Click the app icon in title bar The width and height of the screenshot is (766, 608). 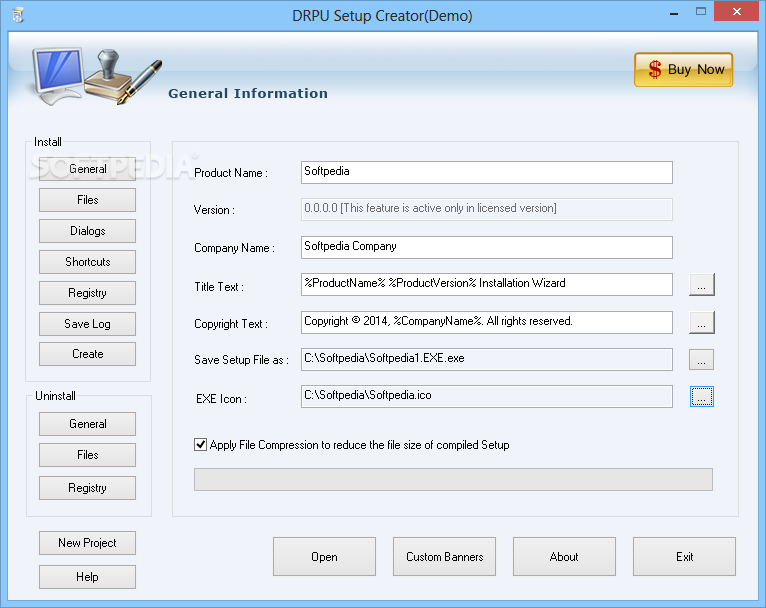(x=18, y=15)
